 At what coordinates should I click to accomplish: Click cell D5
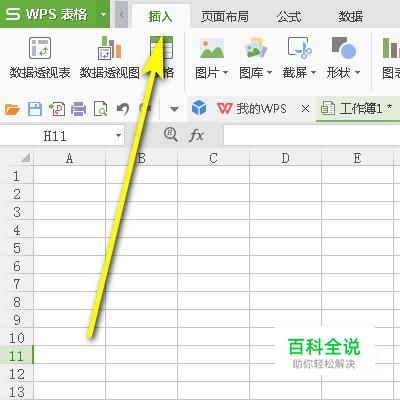click(285, 247)
